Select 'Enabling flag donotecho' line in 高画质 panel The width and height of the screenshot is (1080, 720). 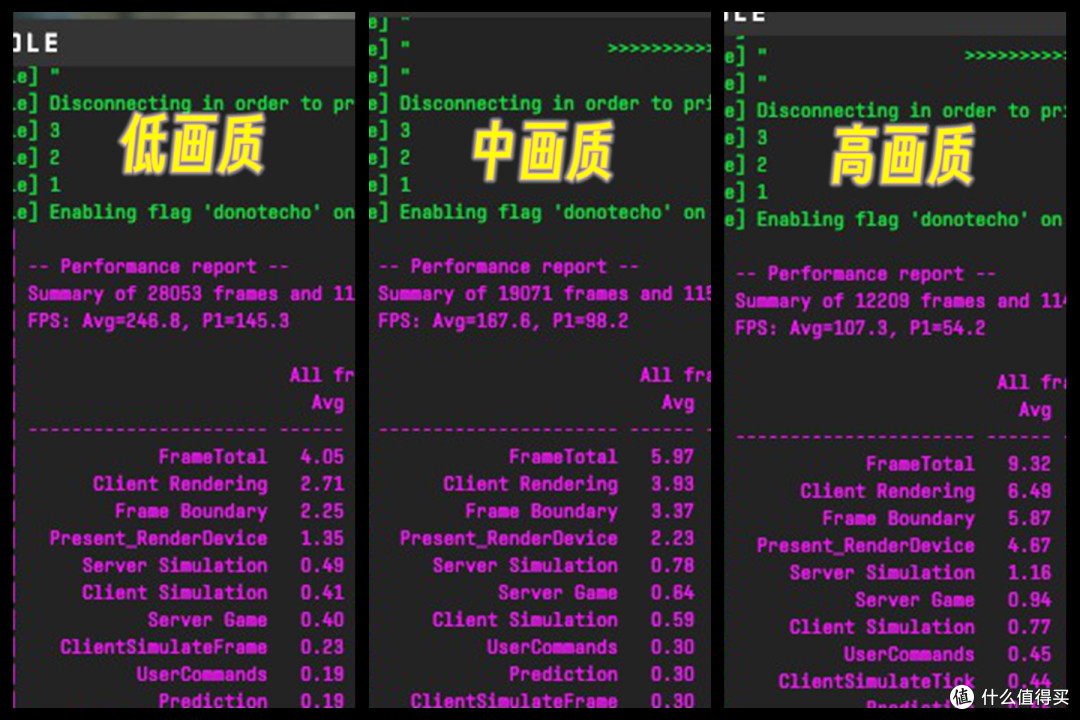(x=911, y=220)
